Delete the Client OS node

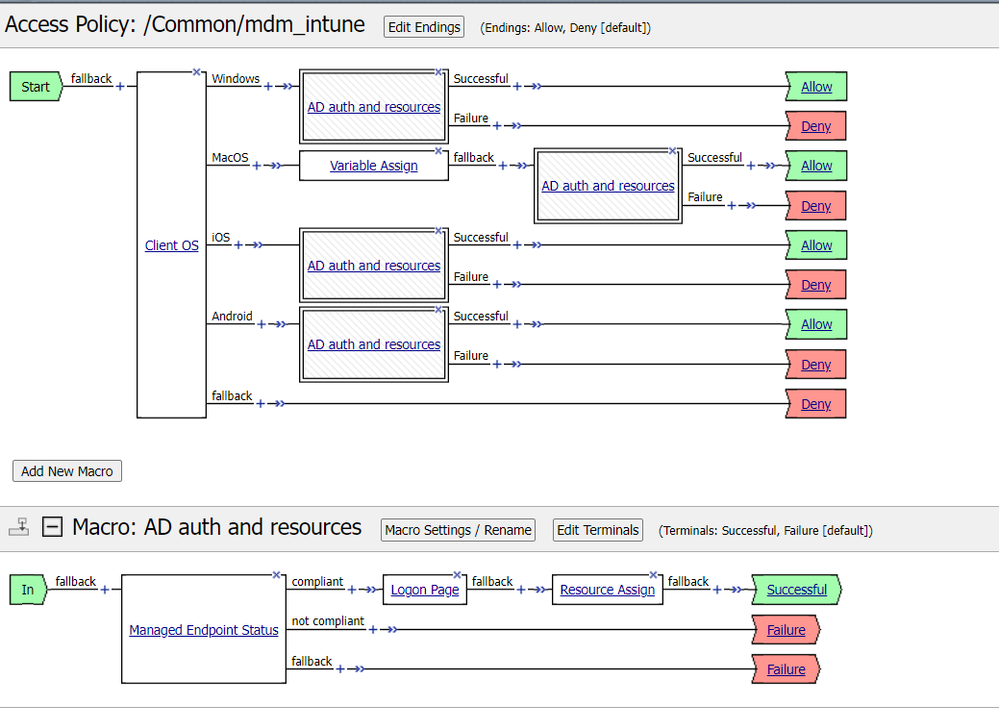pos(197,72)
